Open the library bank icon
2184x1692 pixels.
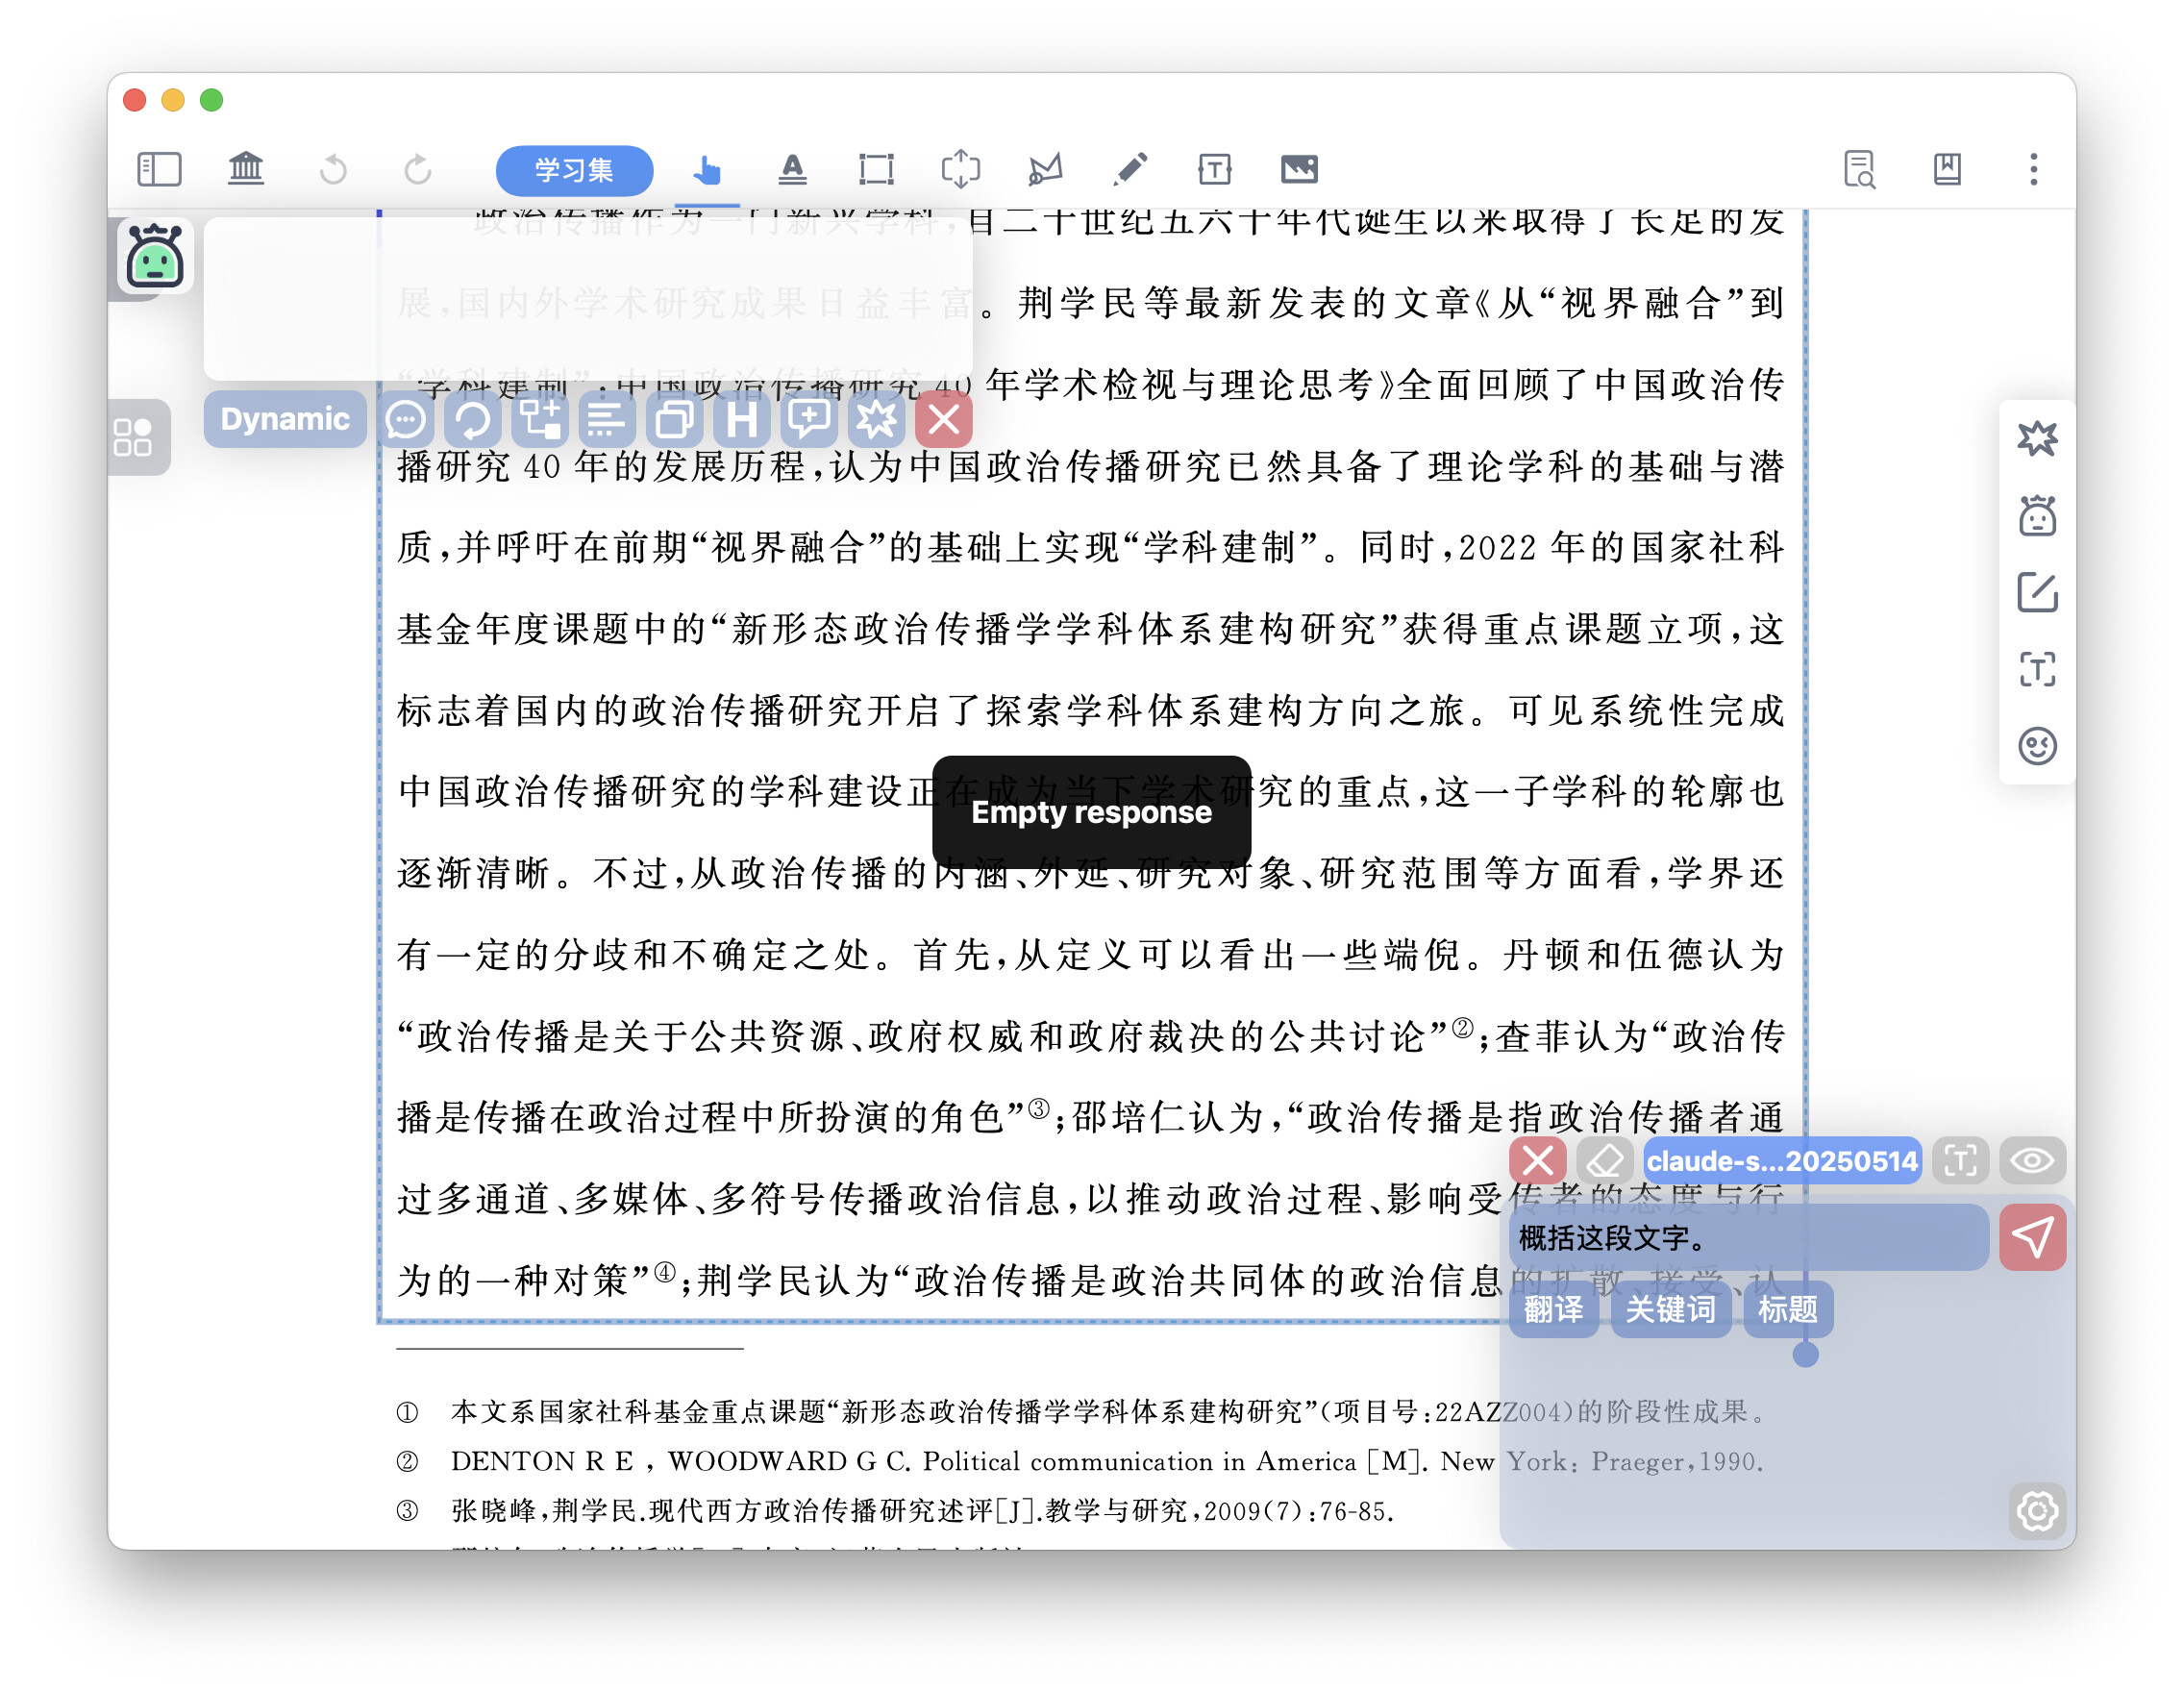pos(246,169)
